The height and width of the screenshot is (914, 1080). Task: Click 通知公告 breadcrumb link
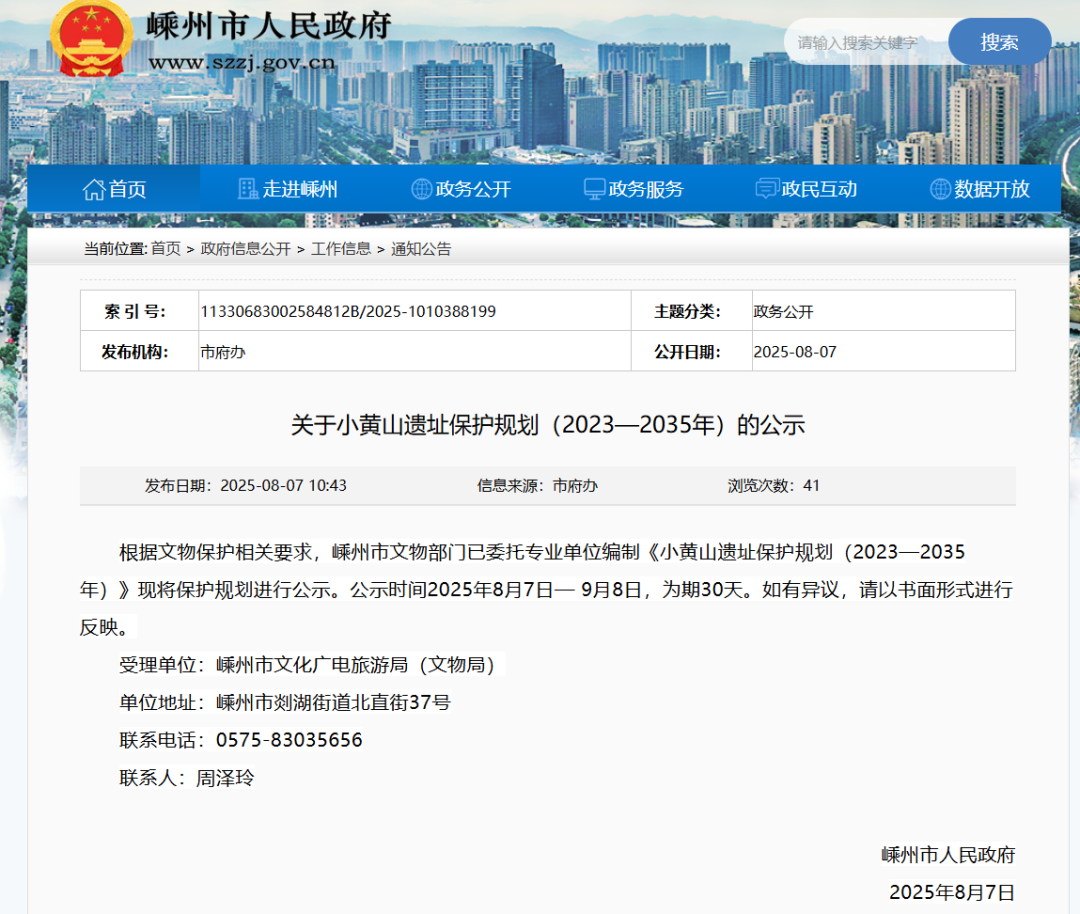point(421,249)
